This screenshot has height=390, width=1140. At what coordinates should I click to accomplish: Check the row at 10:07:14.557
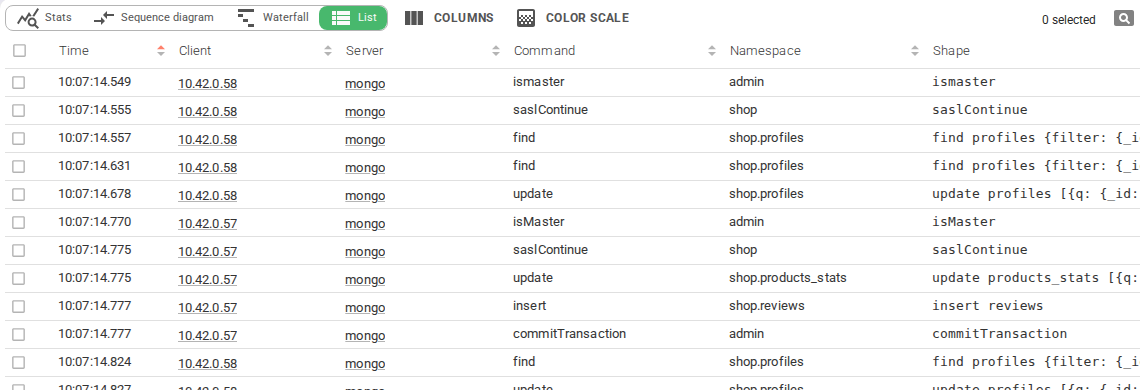click(x=18, y=138)
